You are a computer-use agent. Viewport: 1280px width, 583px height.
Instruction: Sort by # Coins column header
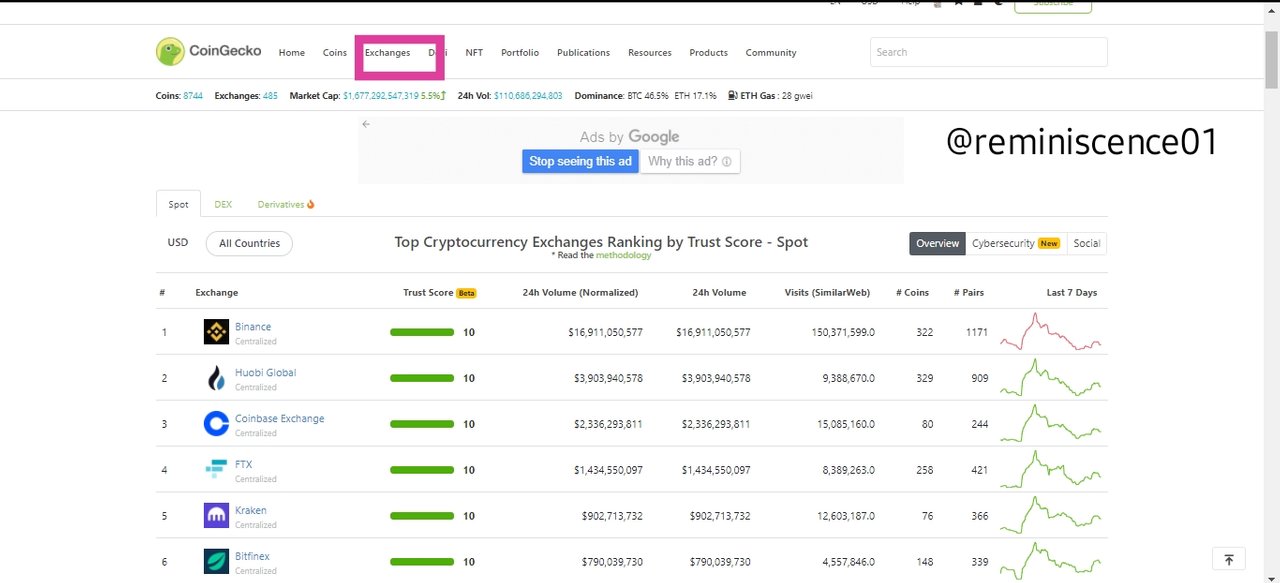[912, 293]
